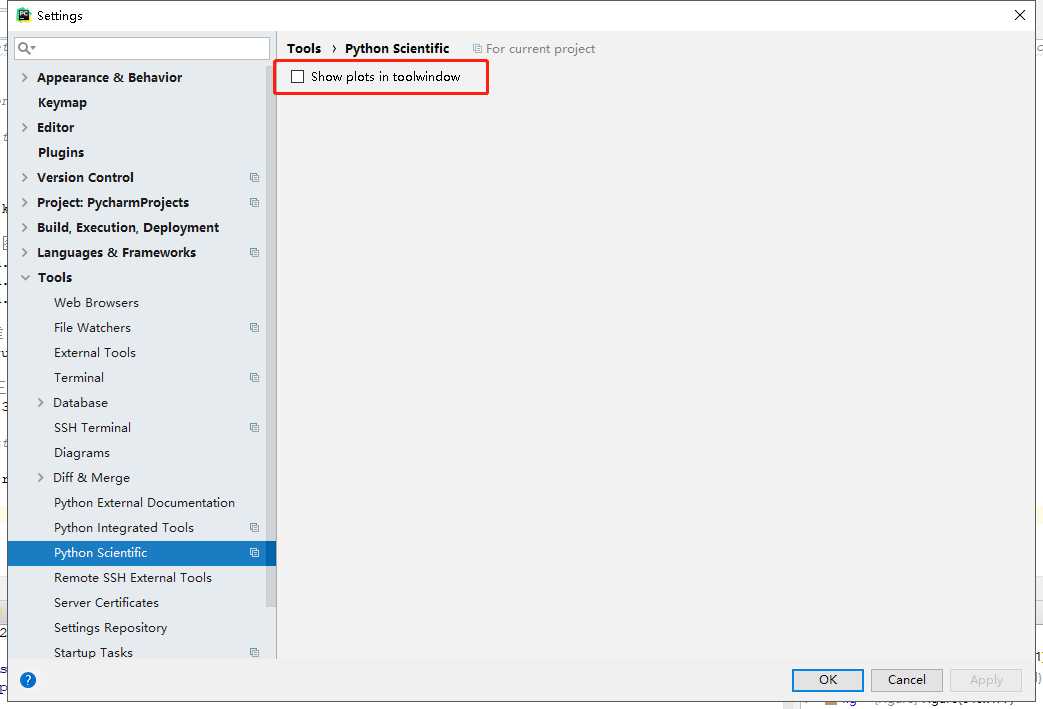Viewport: 1043px width, 709px height.
Task: Select Server Certificates entry
Action: [106, 603]
